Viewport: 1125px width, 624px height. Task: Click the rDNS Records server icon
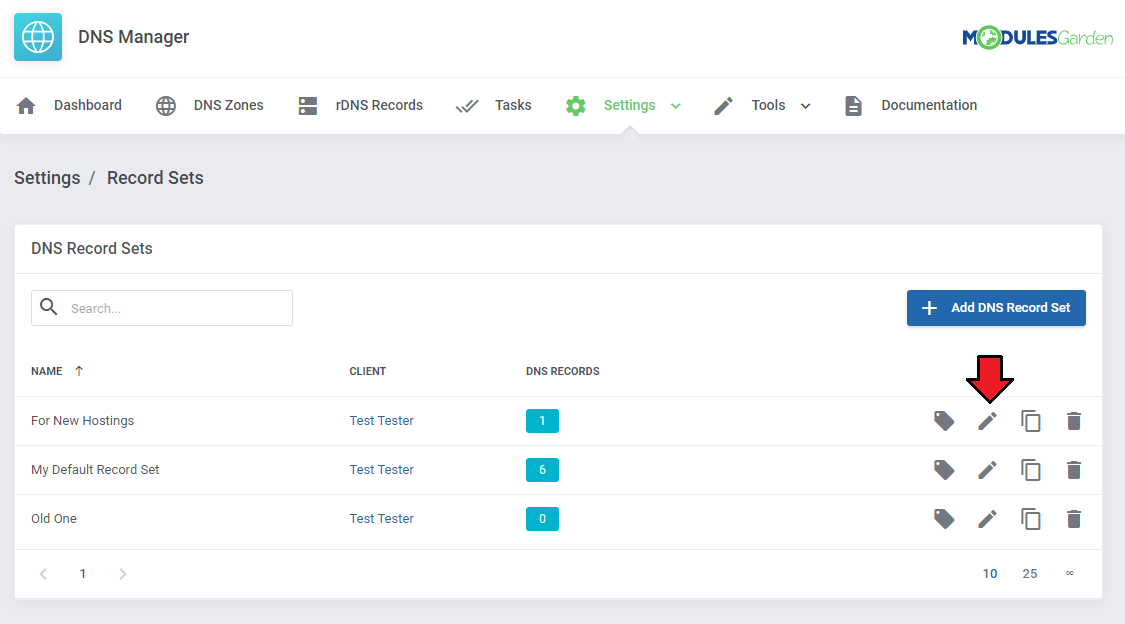(308, 105)
